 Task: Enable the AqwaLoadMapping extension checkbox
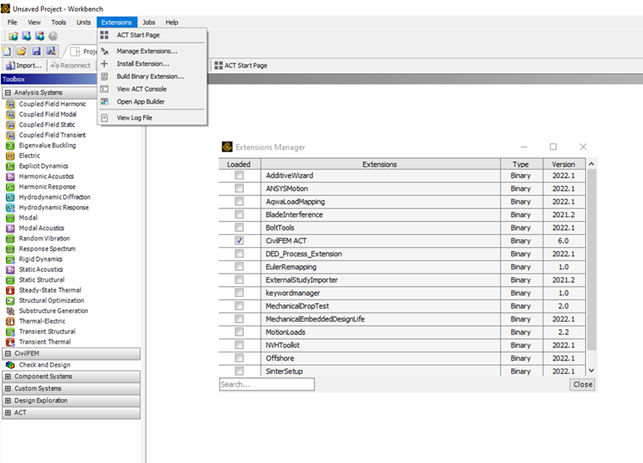tap(239, 201)
